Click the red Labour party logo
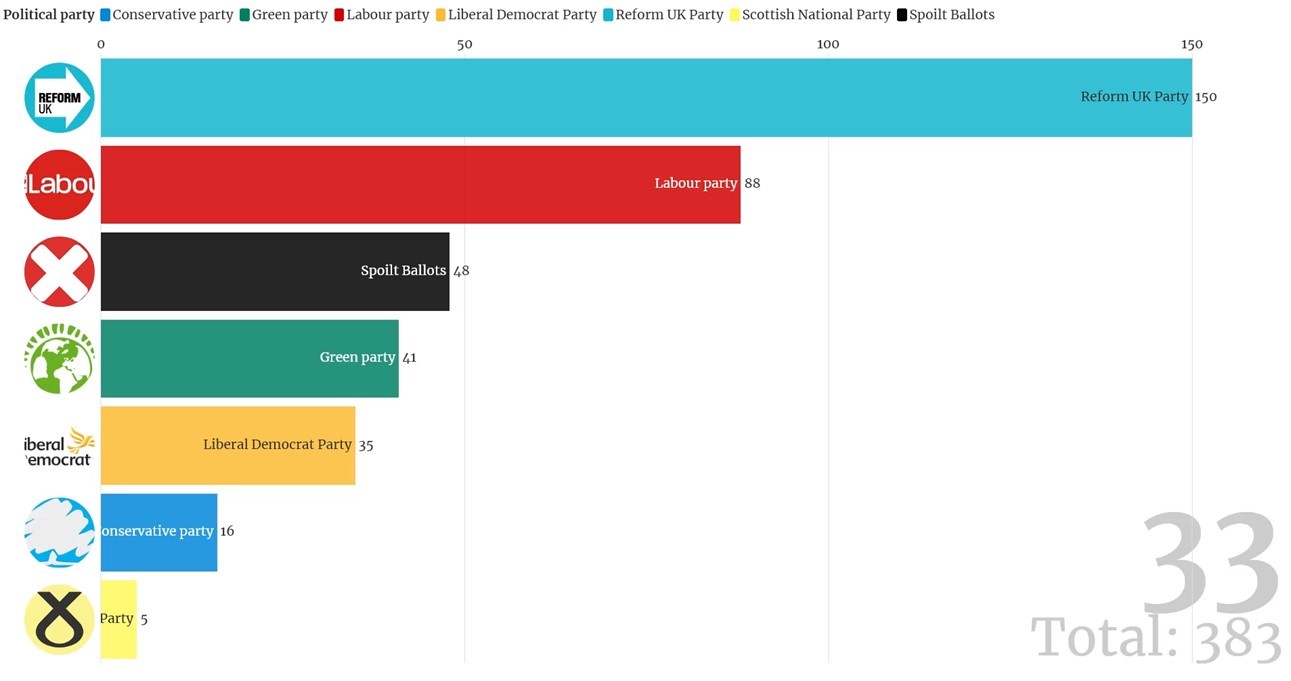Viewport: 1291px width, 681px height. (x=59, y=184)
